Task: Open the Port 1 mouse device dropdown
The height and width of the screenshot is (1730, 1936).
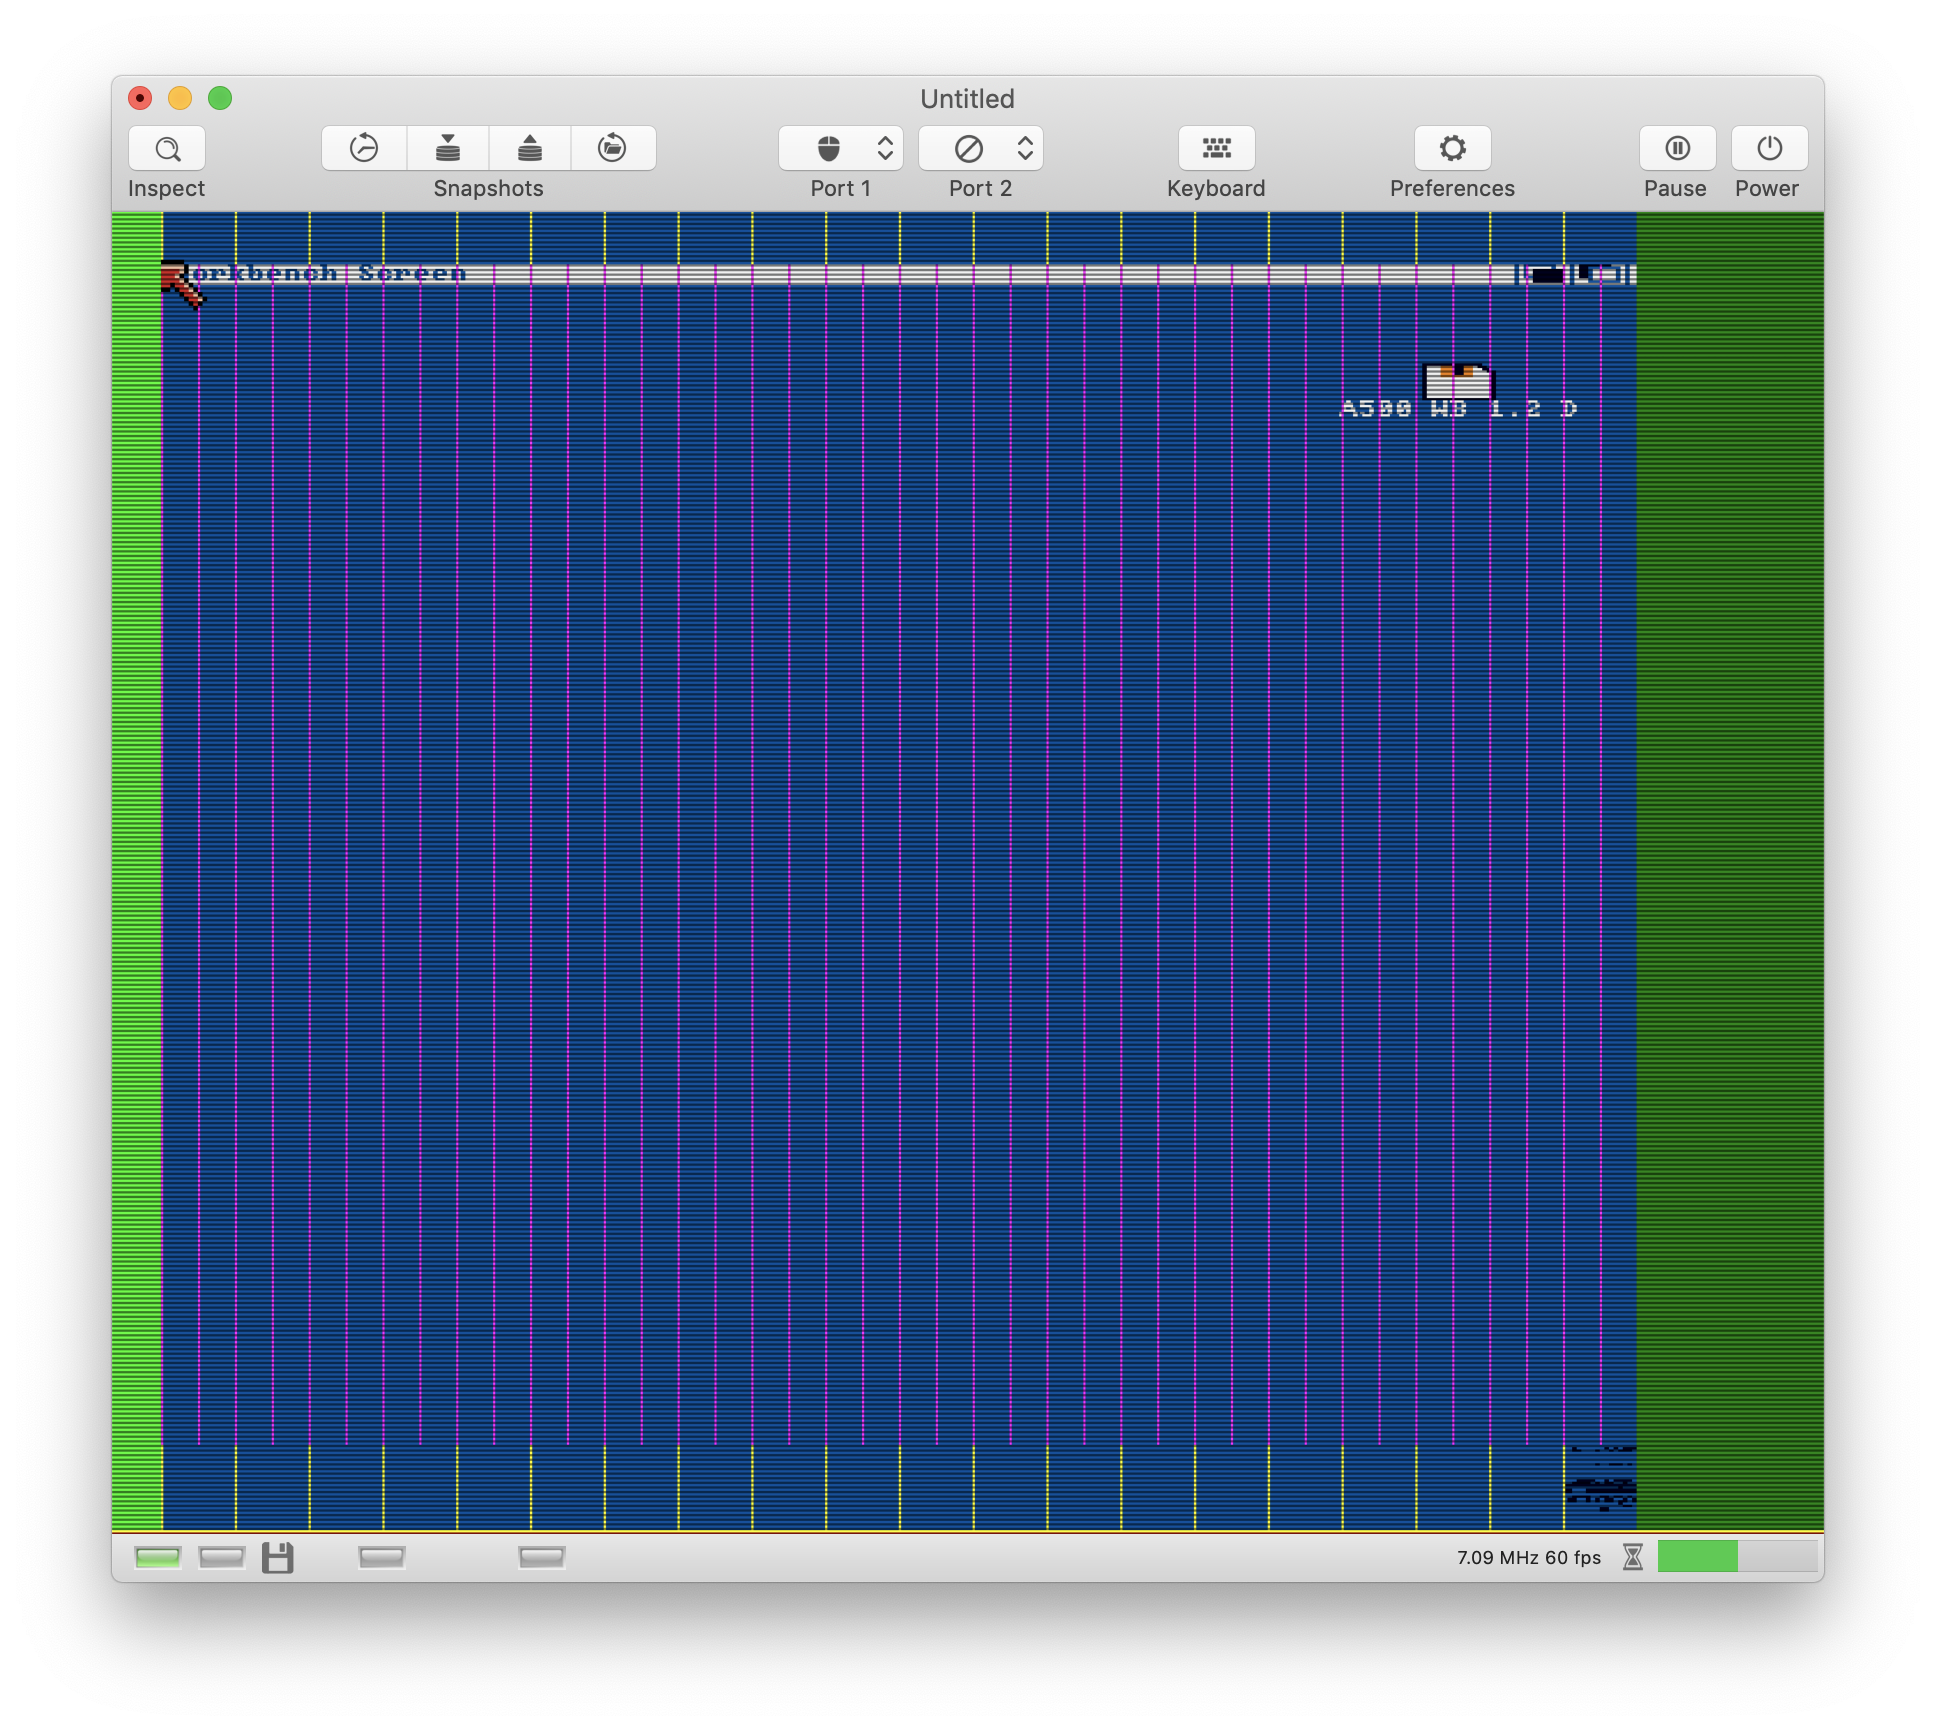Action: click(x=841, y=149)
